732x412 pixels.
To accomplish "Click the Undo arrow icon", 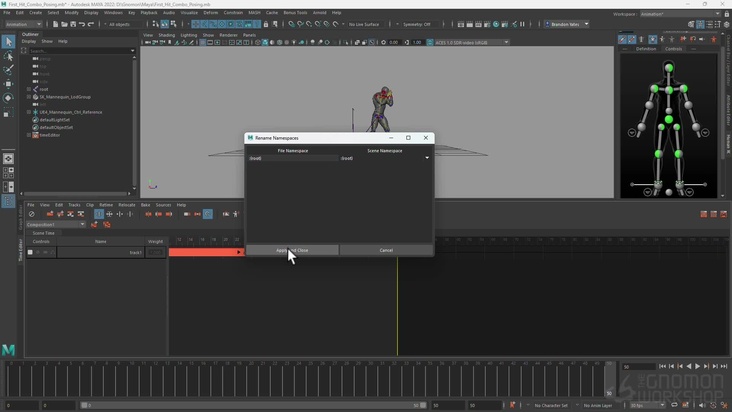I will pyautogui.click(x=82, y=24).
